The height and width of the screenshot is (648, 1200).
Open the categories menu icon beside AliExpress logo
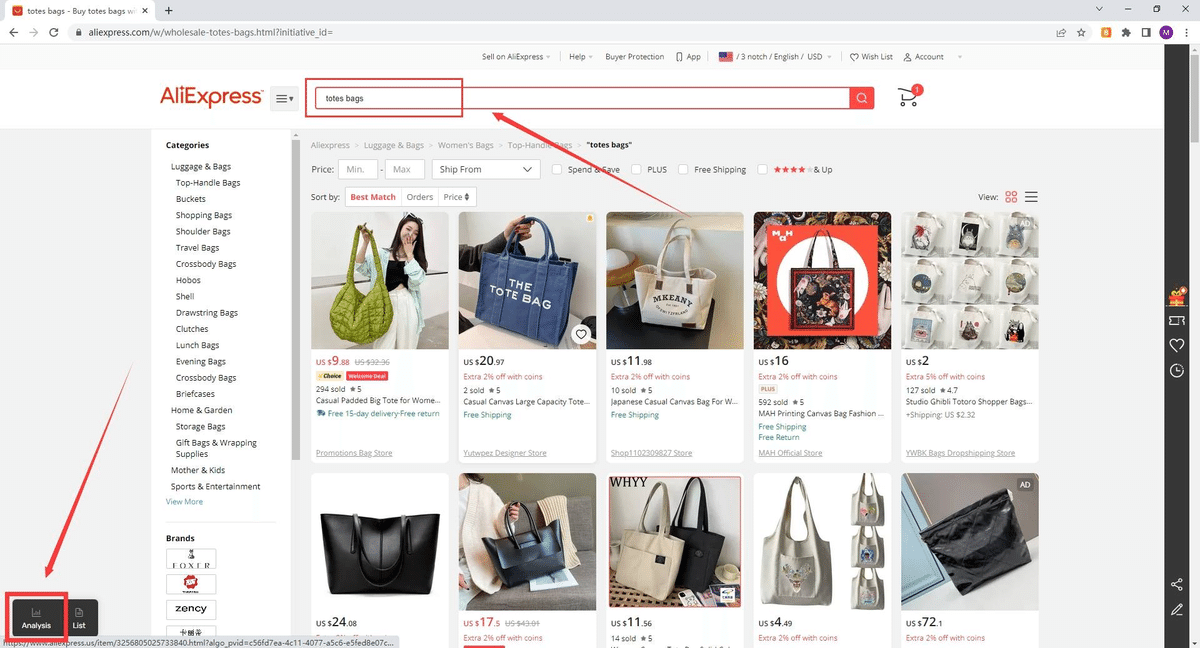284,97
